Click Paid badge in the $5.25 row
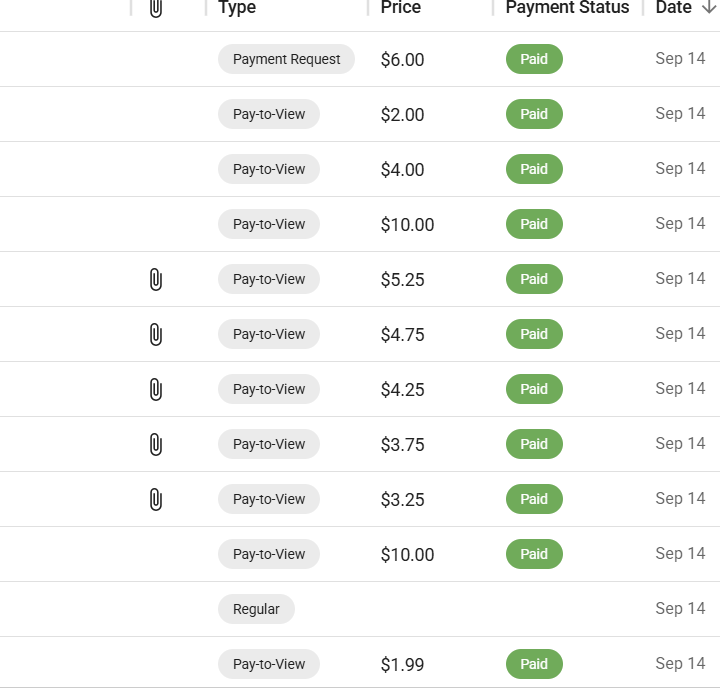This screenshot has width=720, height=695. pos(534,279)
